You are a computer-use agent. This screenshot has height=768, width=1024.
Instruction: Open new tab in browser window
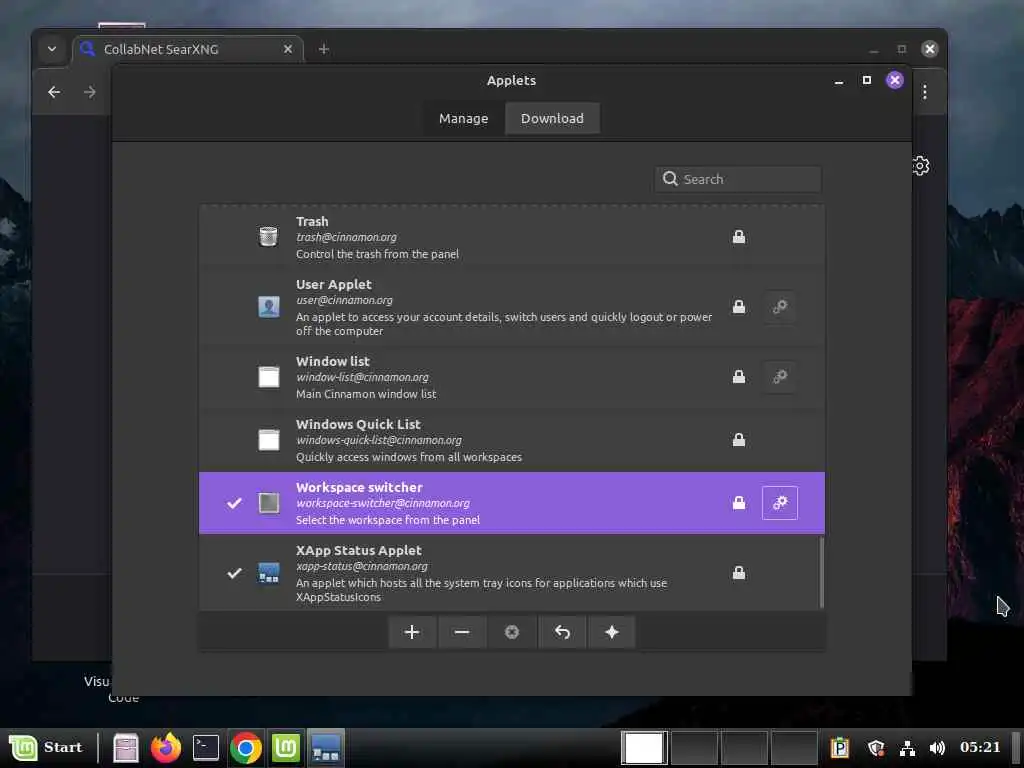pyautogui.click(x=324, y=49)
